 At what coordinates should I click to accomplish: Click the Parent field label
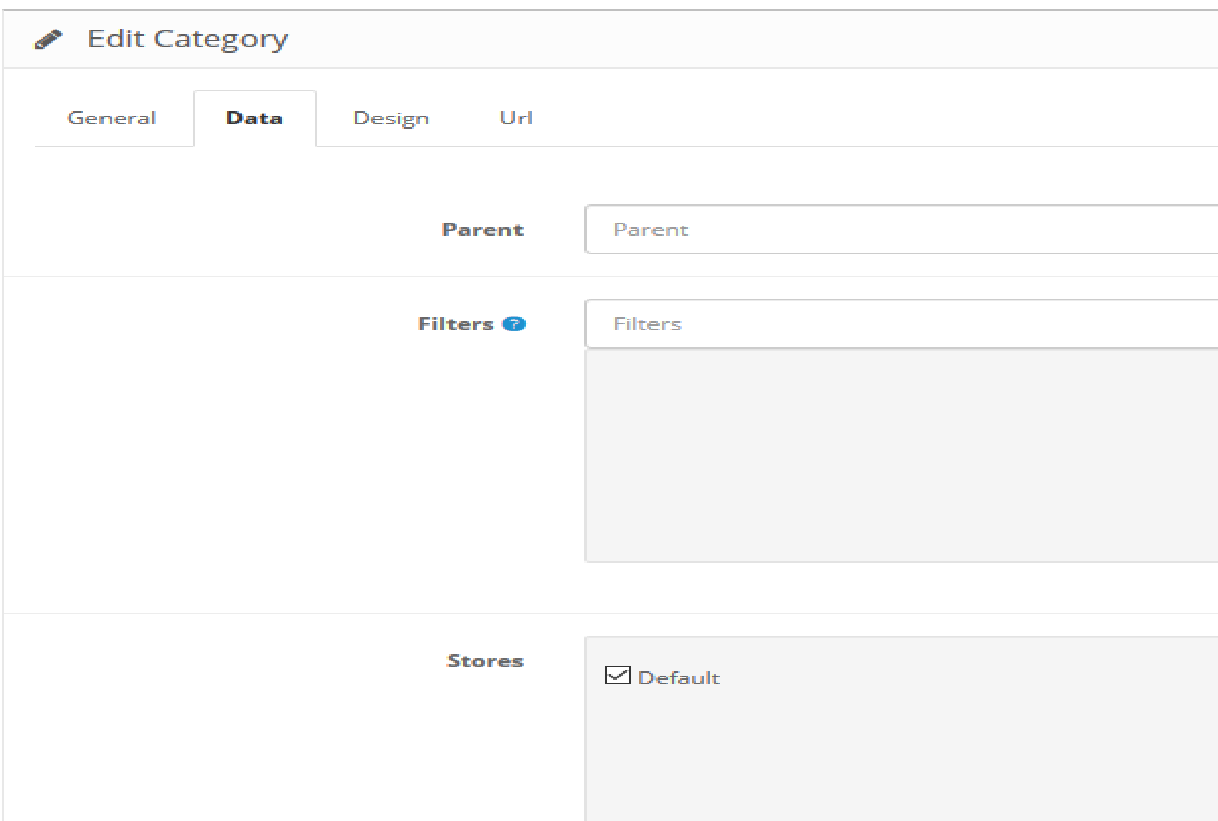483,229
